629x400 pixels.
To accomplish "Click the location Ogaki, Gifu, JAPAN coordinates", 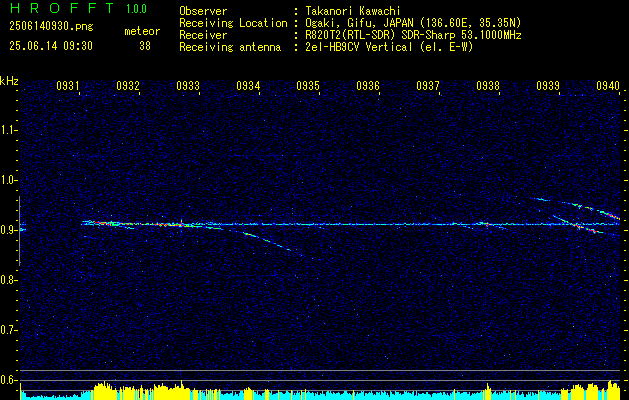I will point(412,23).
